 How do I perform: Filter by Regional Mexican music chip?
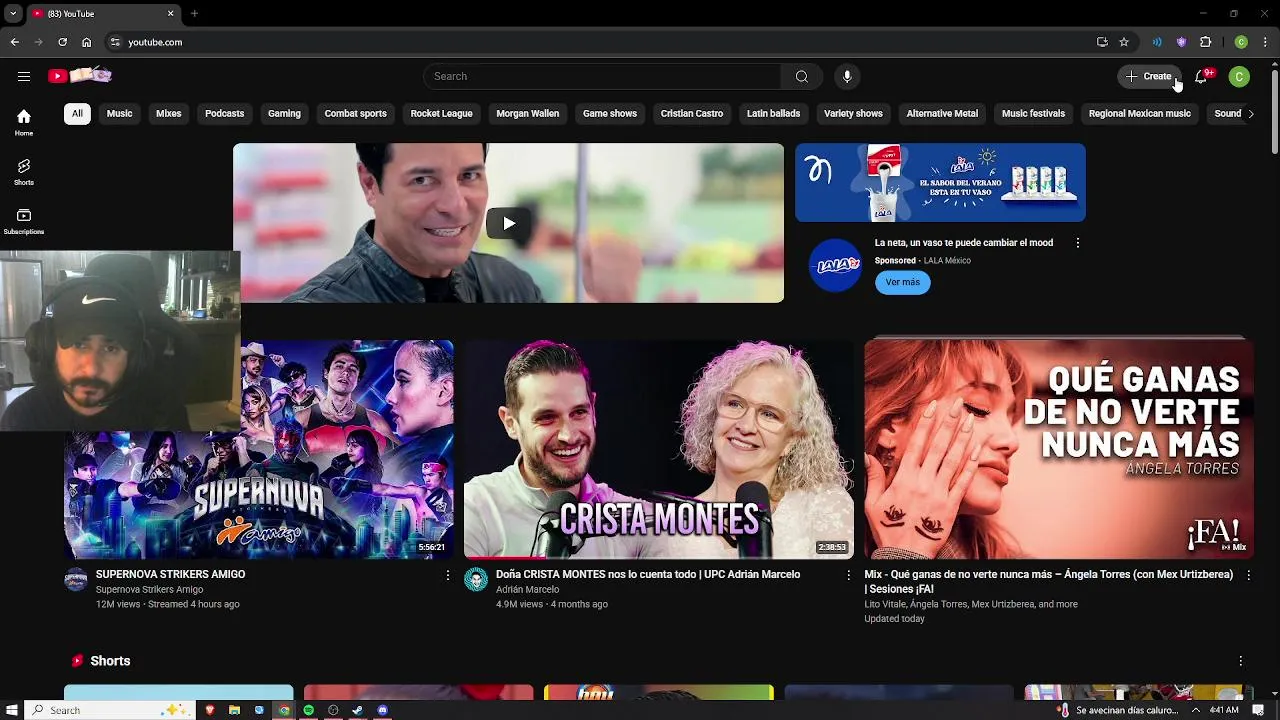tap(1139, 114)
